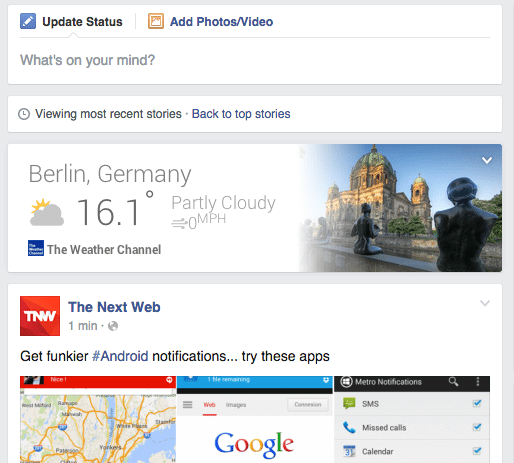This screenshot has width=514, height=463.
Task: Open The Weather Channel link
Action: [x=104, y=249]
